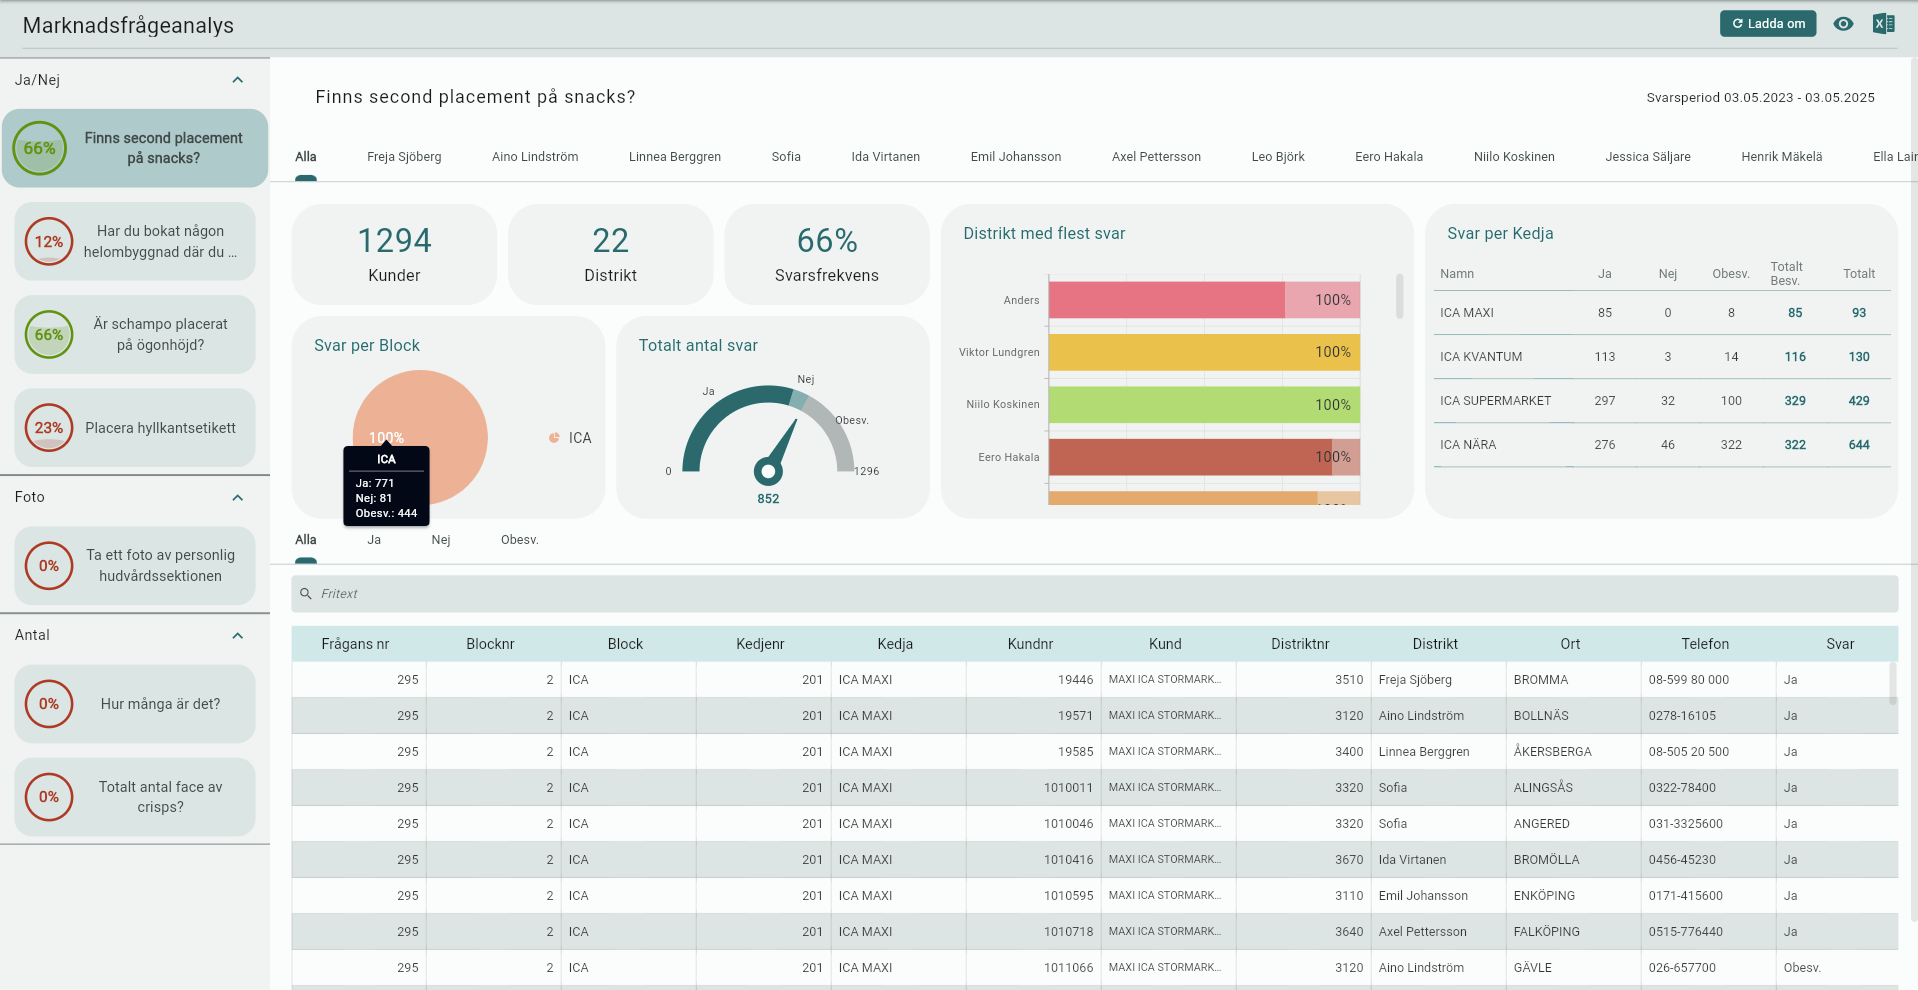Screen dimensions: 1918x990
Task: Open Hur många är det? question
Action: tap(135, 704)
